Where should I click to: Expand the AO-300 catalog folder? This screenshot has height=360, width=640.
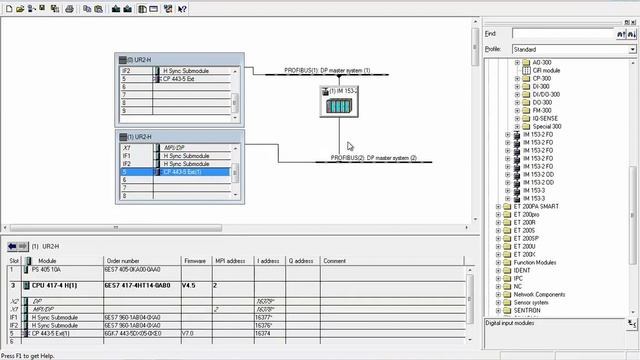pyautogui.click(x=517, y=62)
